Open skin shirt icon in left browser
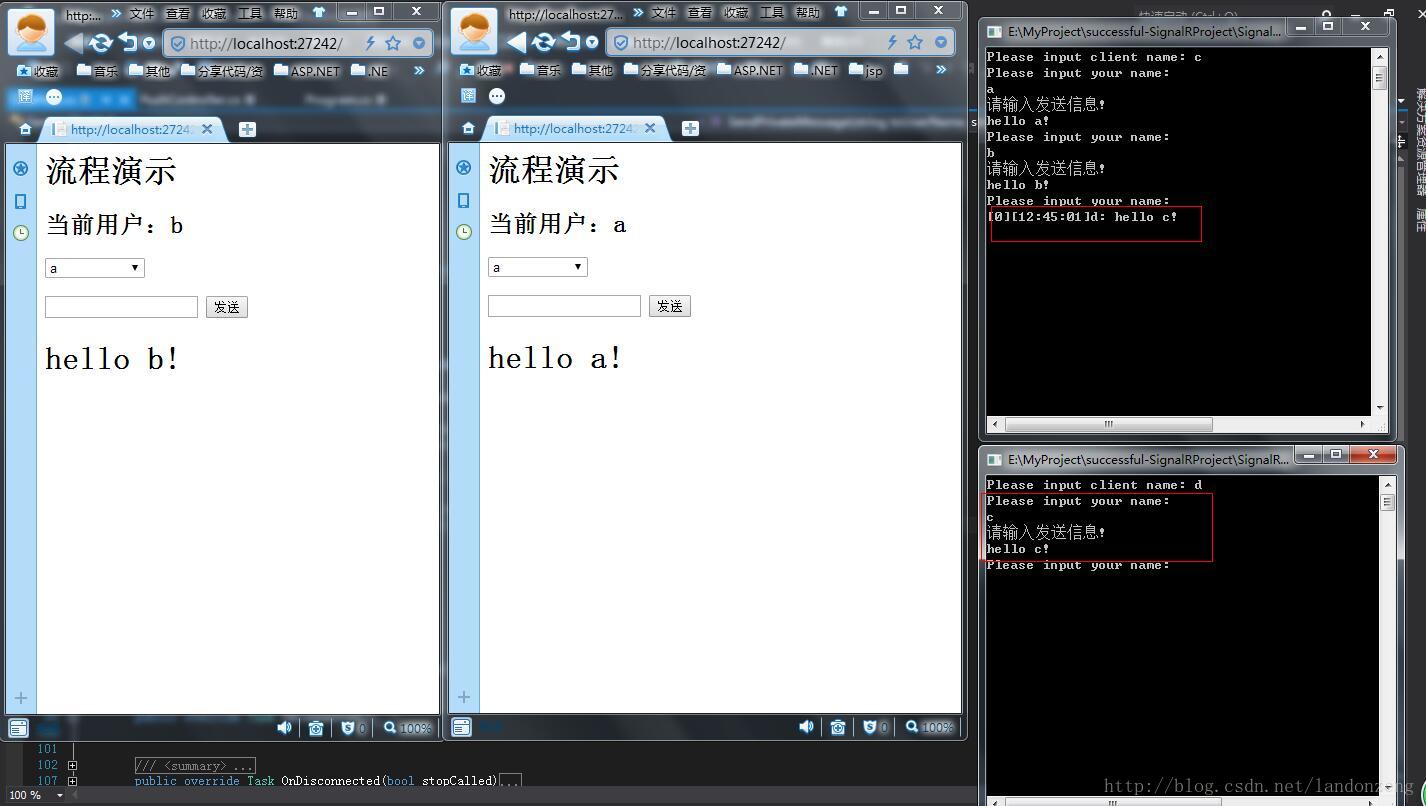Screen dimensions: 1426x806 point(319,13)
